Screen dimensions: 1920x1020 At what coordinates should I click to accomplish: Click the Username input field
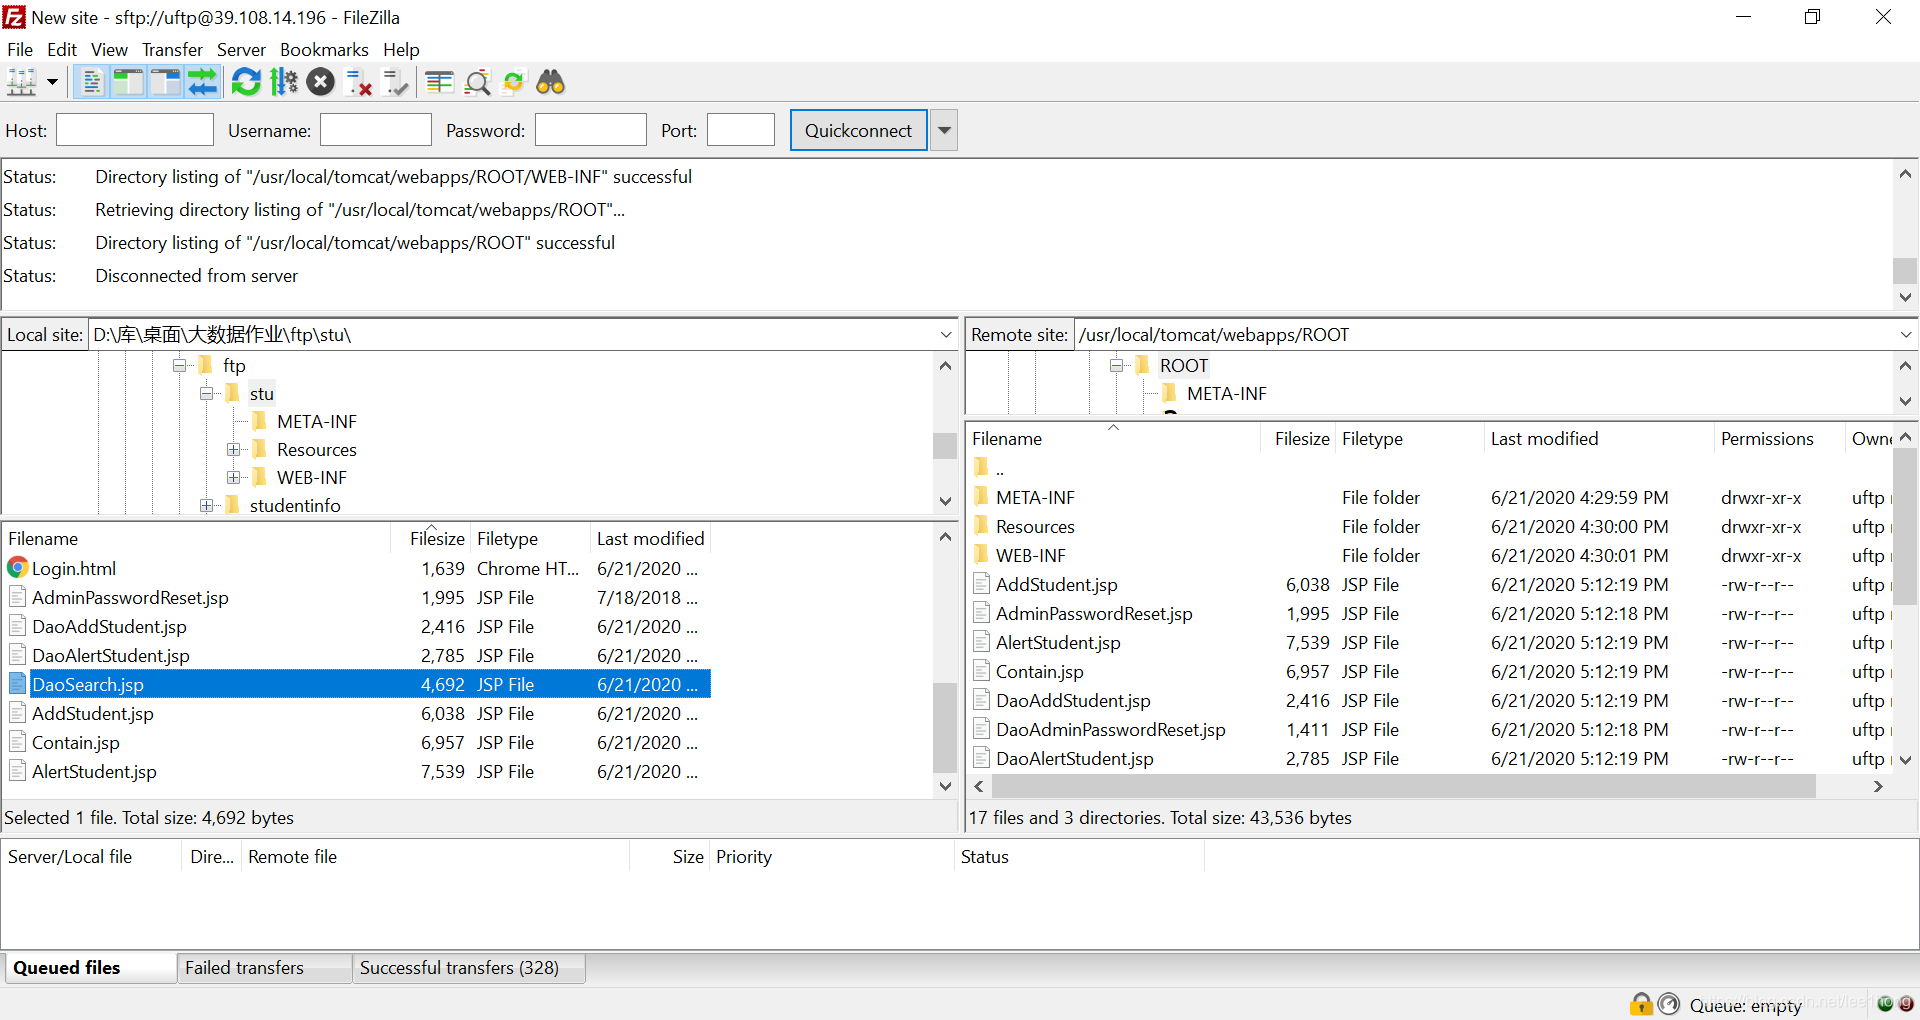tap(376, 130)
